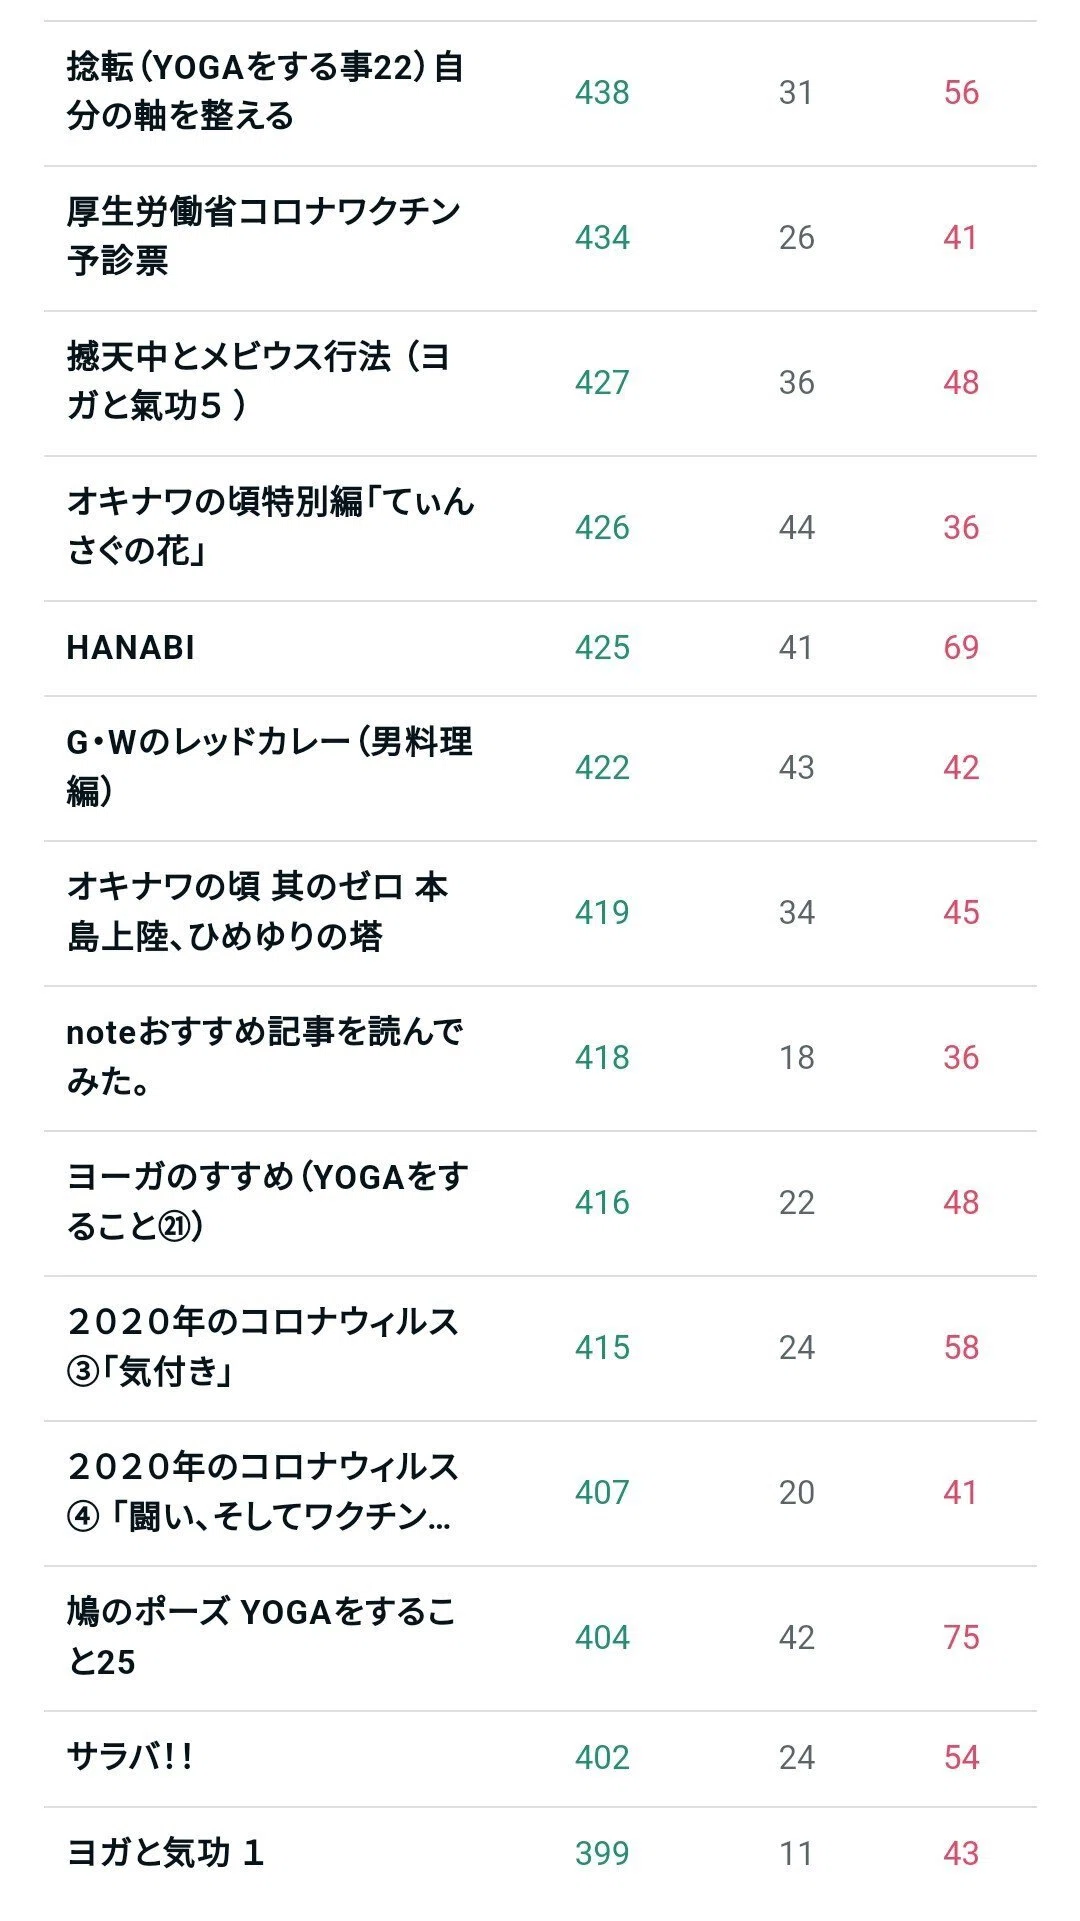1080x1921 pixels.
Task: Click view count 402 for サラバ!!
Action: click(x=602, y=1758)
